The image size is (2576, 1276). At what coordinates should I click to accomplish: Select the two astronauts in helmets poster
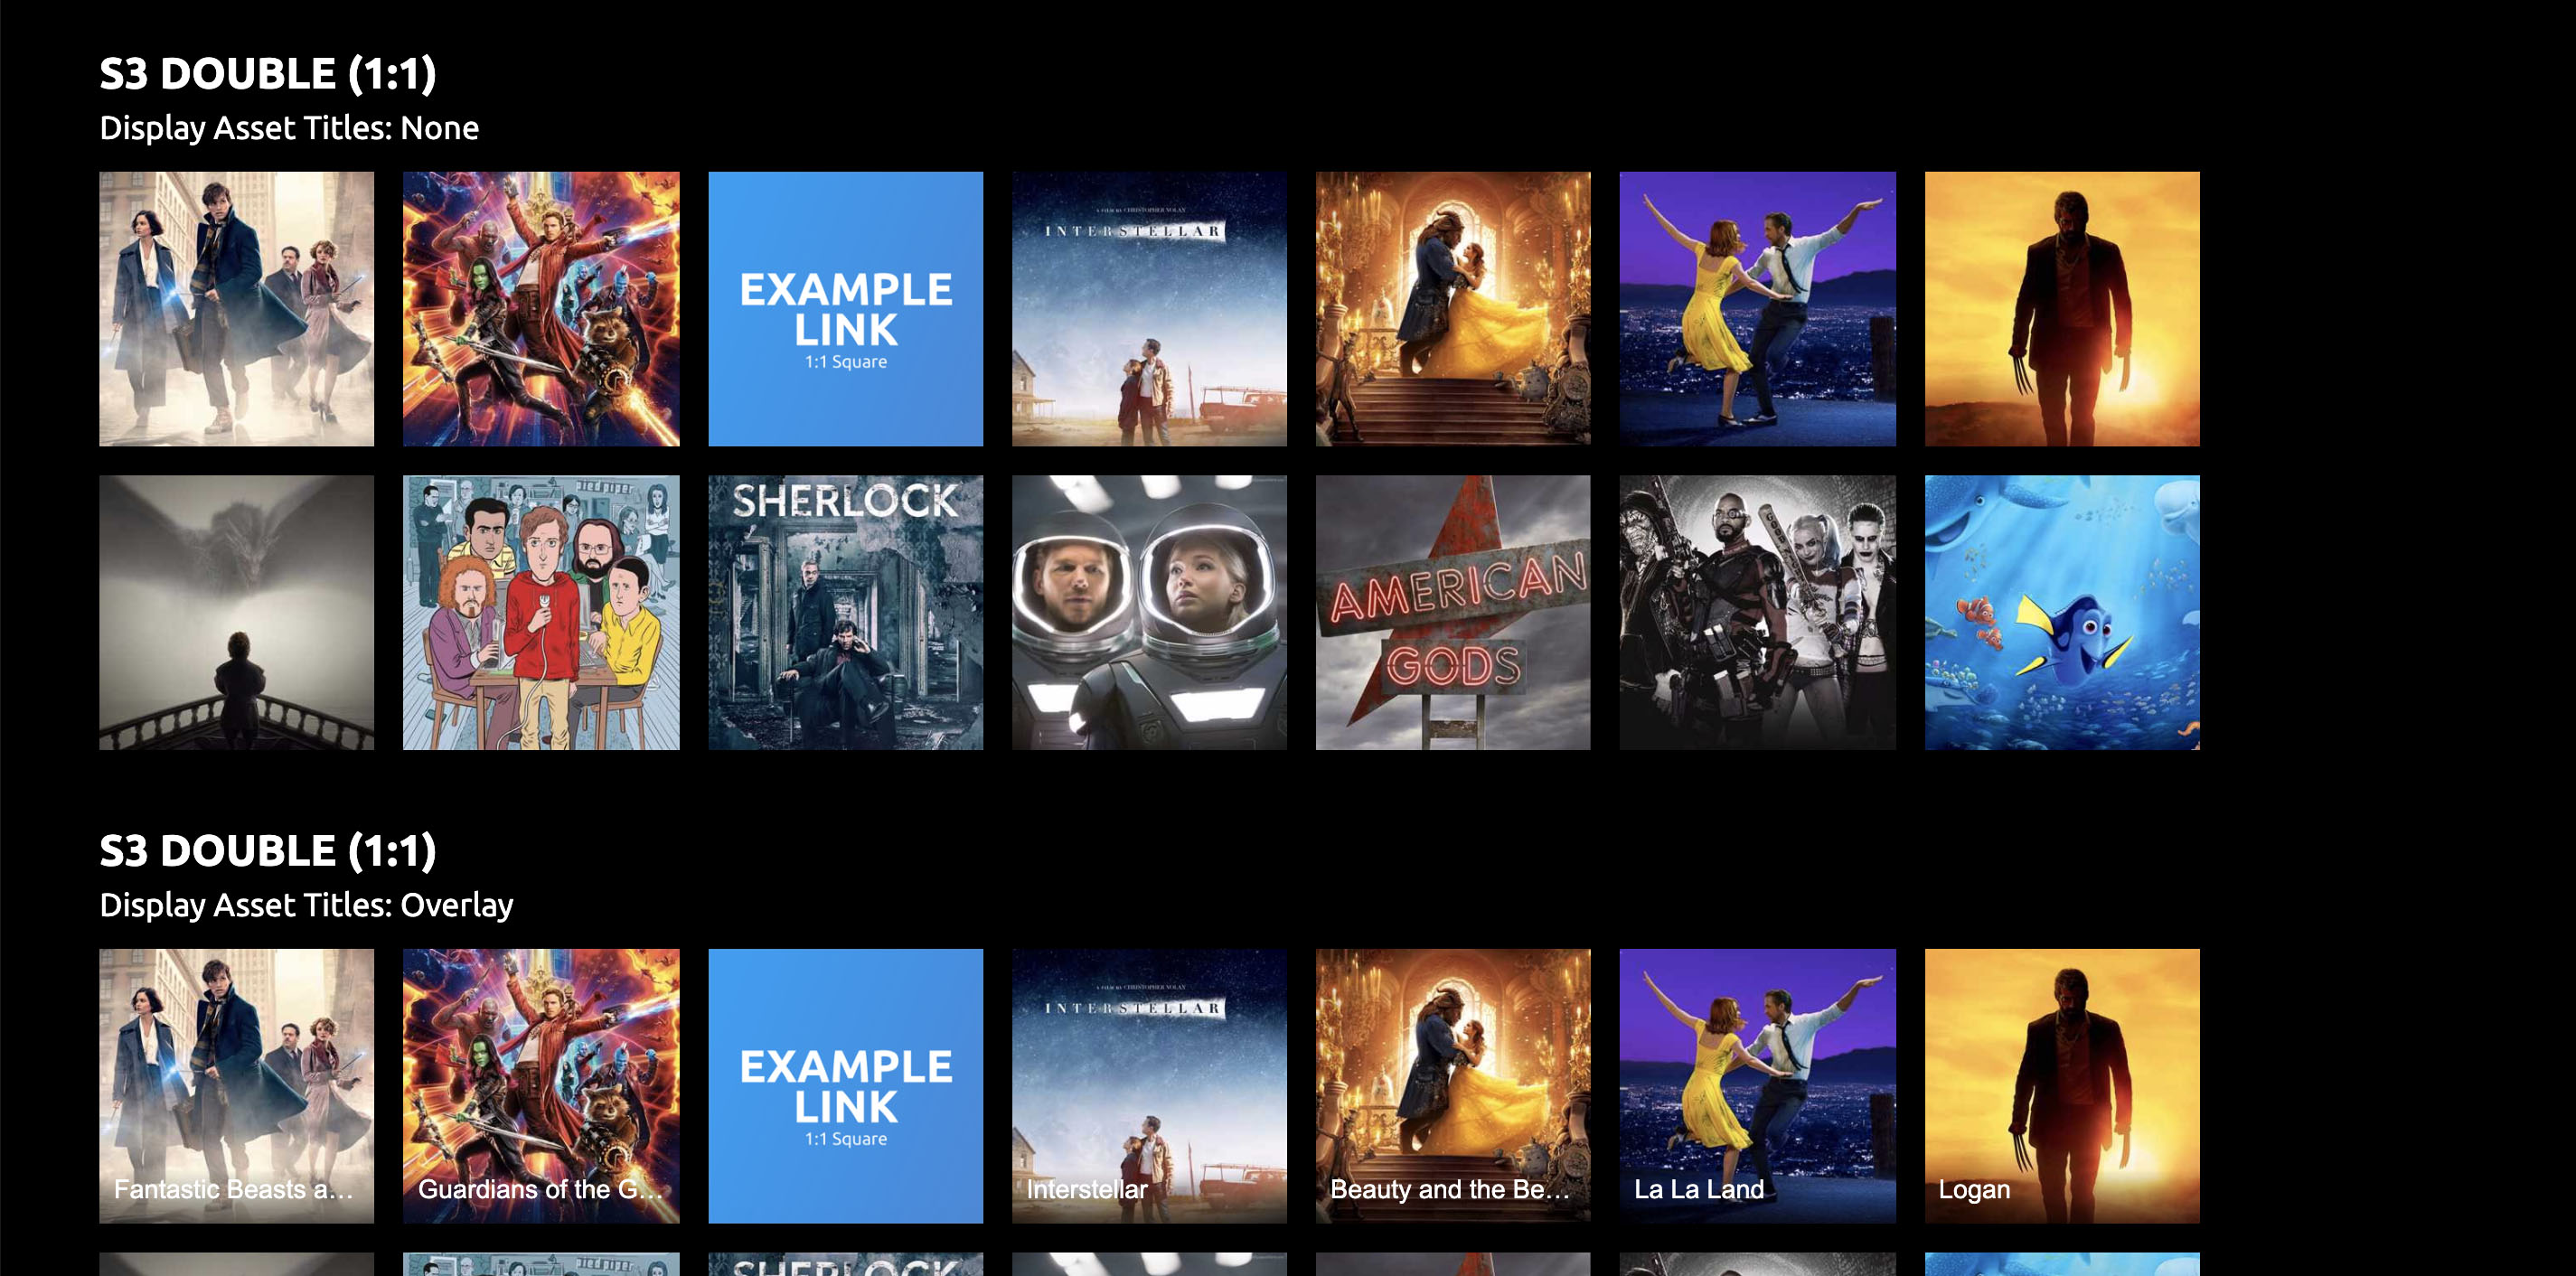coord(1149,613)
